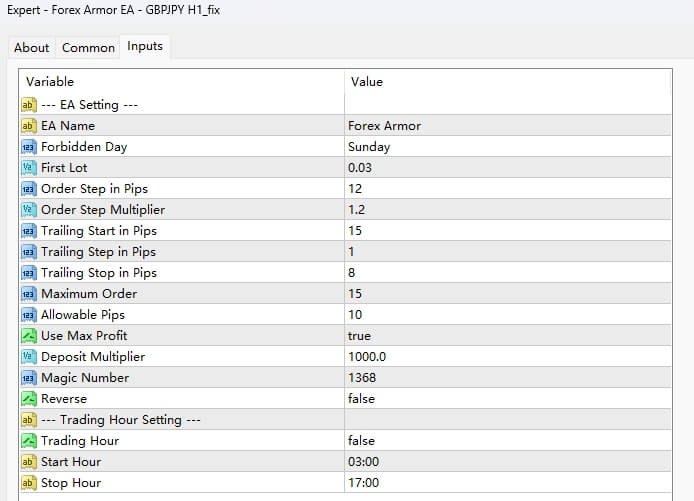
Task: Click the icon beside EA Name
Action: pos(28,126)
